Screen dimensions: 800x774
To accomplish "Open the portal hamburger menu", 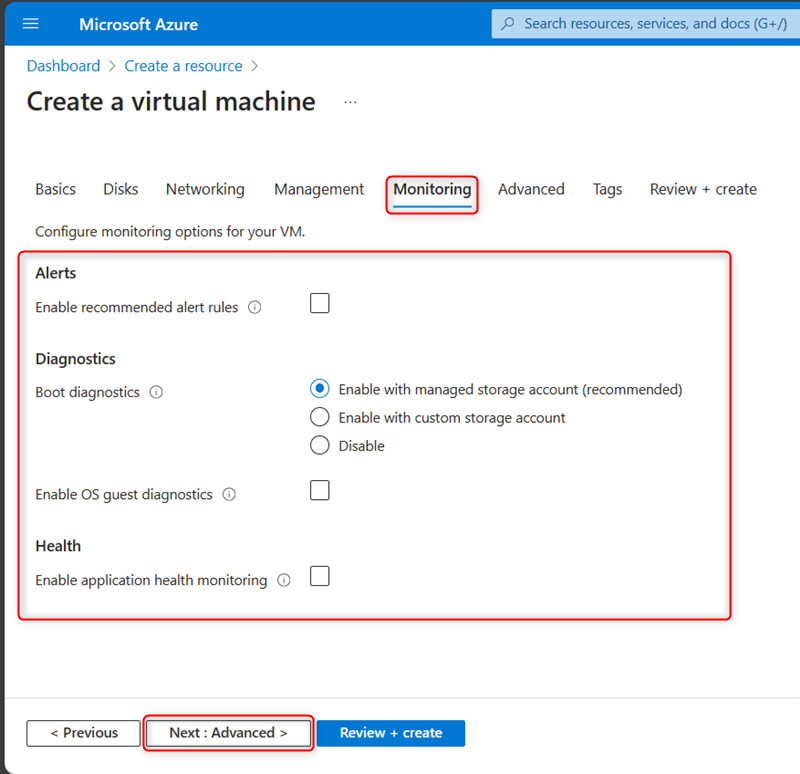I will click(30, 23).
